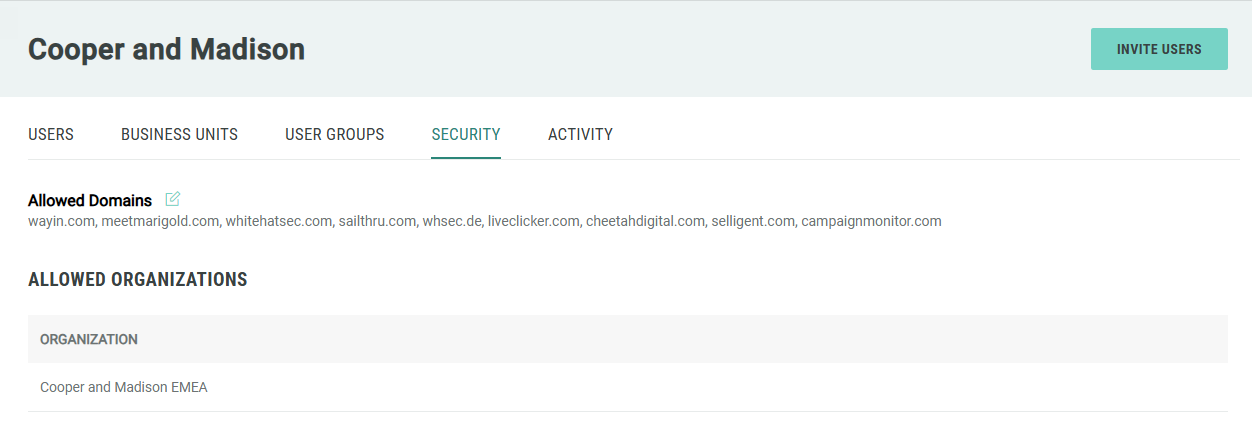
Task: Click the edit icon beside Allowed Domains
Action: point(173,199)
